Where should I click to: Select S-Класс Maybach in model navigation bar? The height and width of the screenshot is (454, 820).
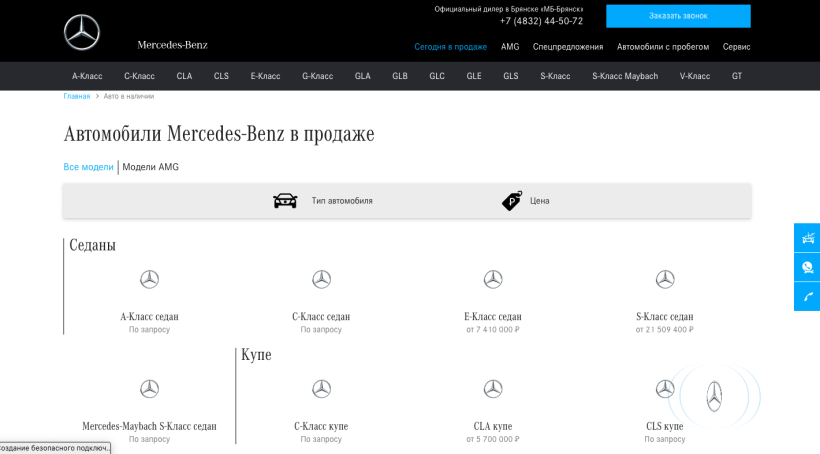tap(625, 76)
